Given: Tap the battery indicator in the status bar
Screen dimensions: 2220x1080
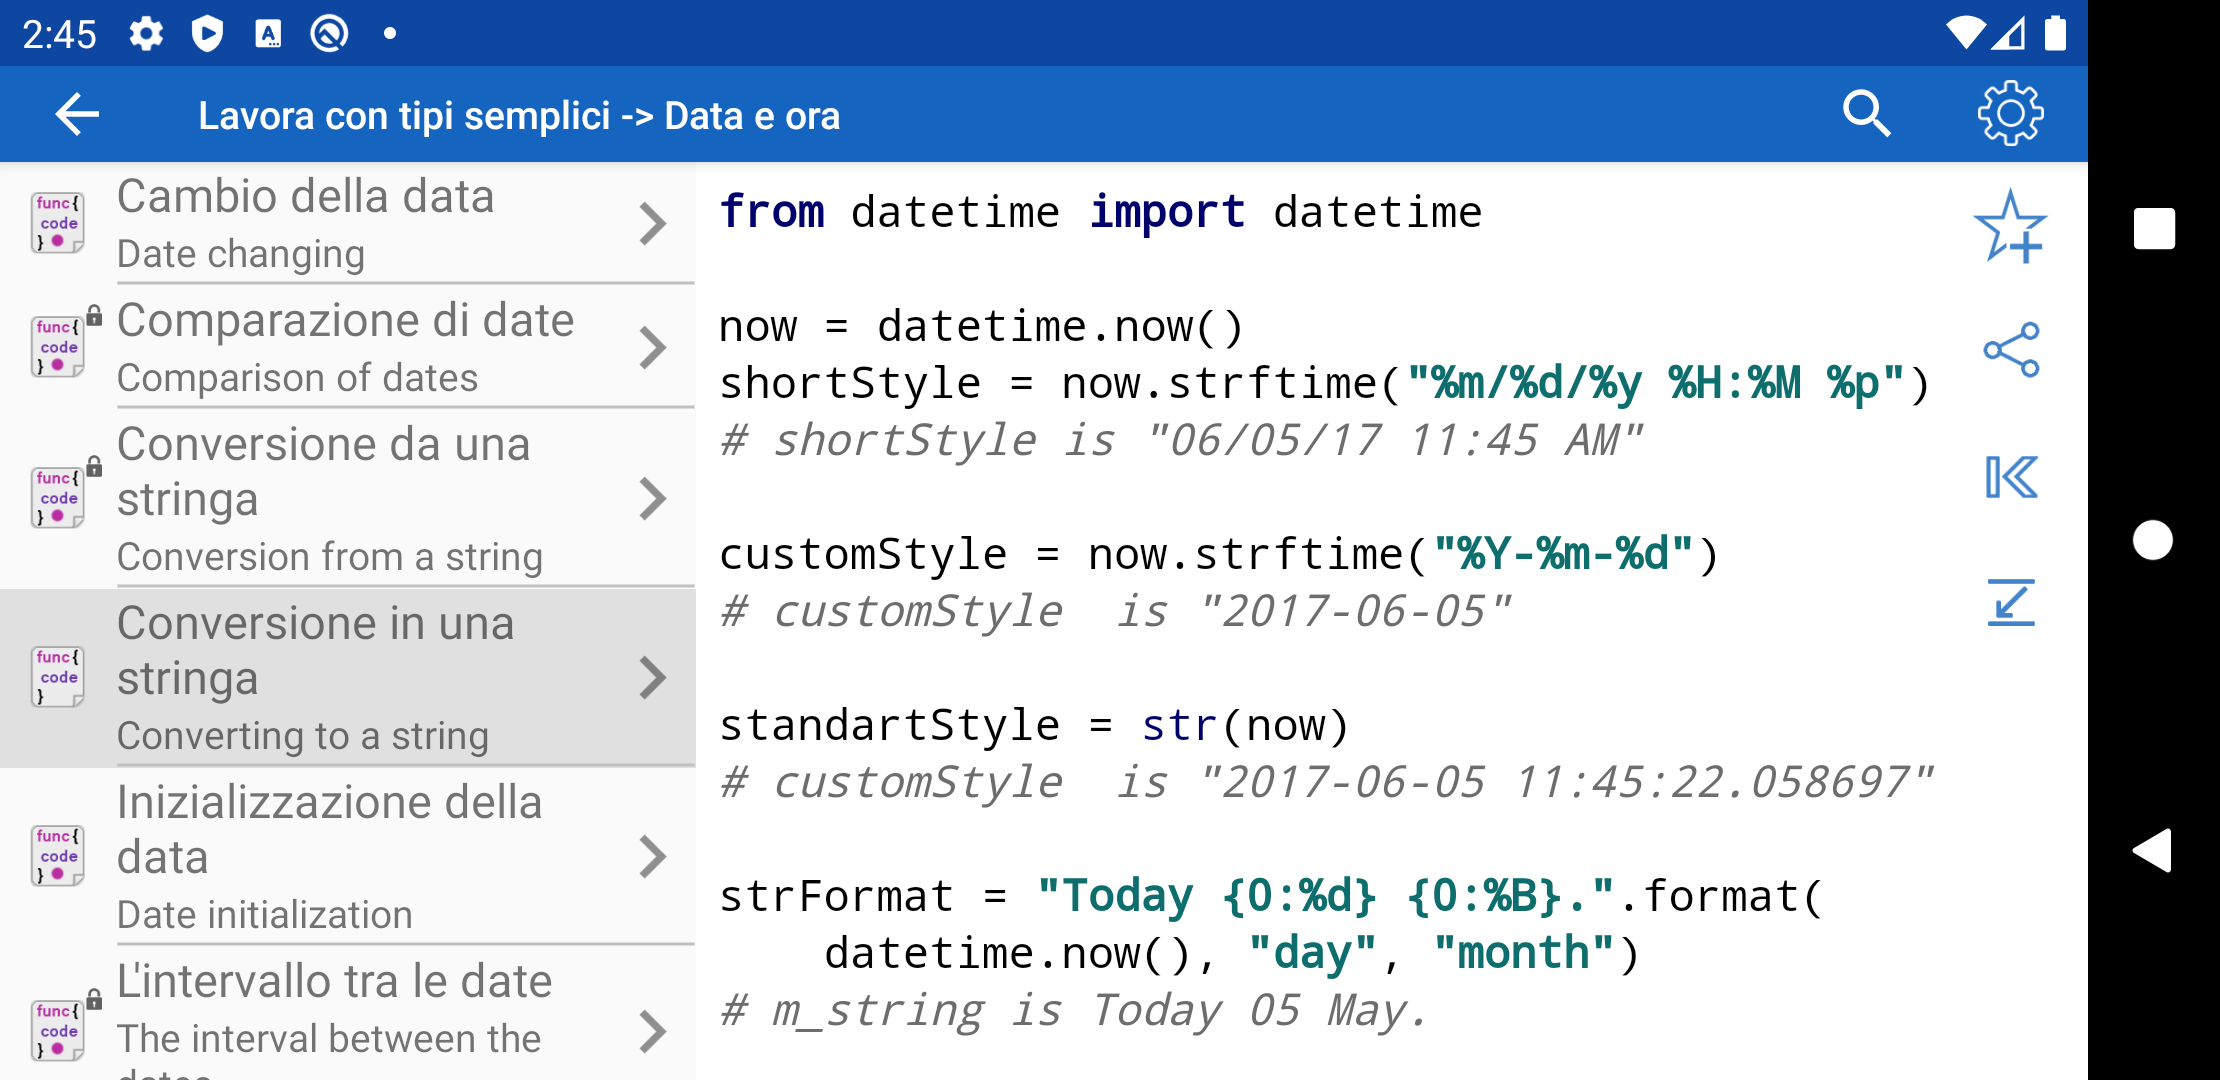Looking at the screenshot, I should pyautogui.click(x=2055, y=33).
